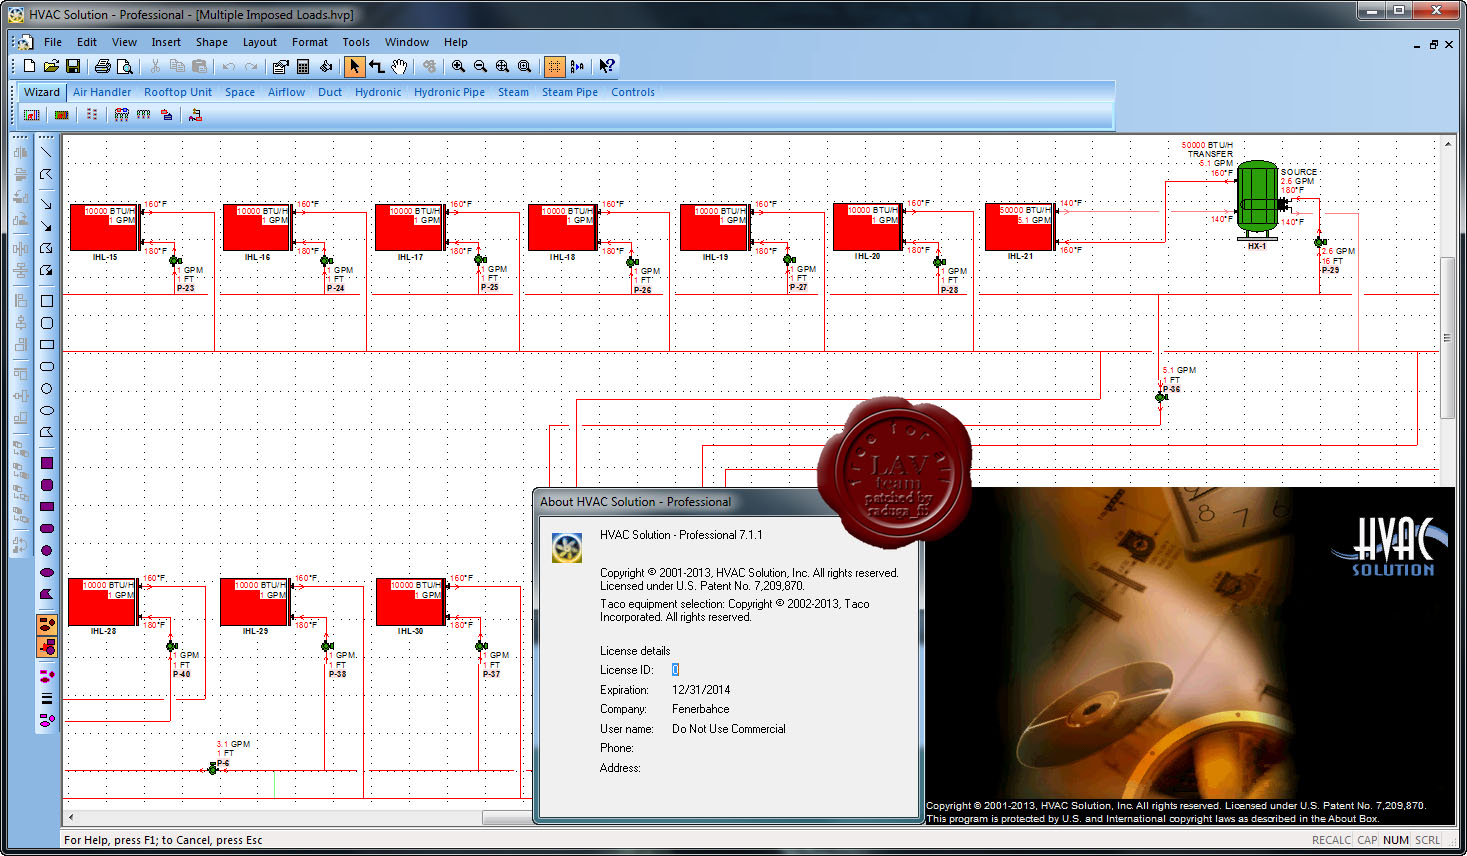The height and width of the screenshot is (856, 1467).
Task: Zoom in with the magnifier plus icon
Action: [x=458, y=66]
